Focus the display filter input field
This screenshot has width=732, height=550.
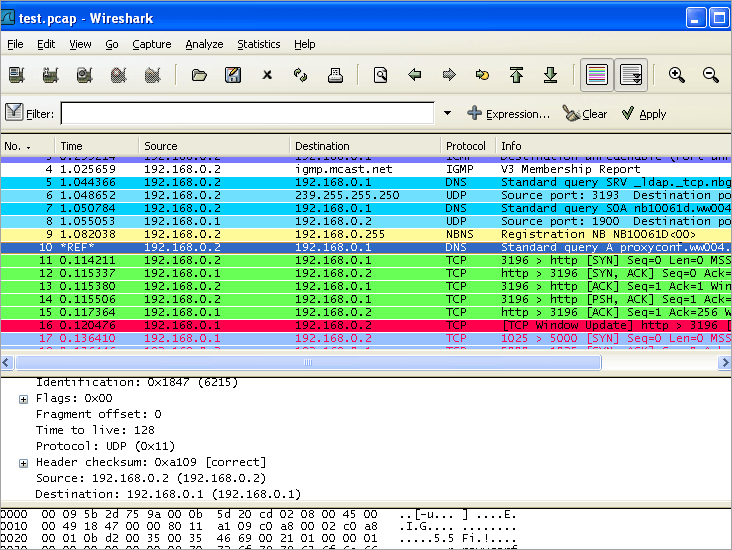click(247, 113)
